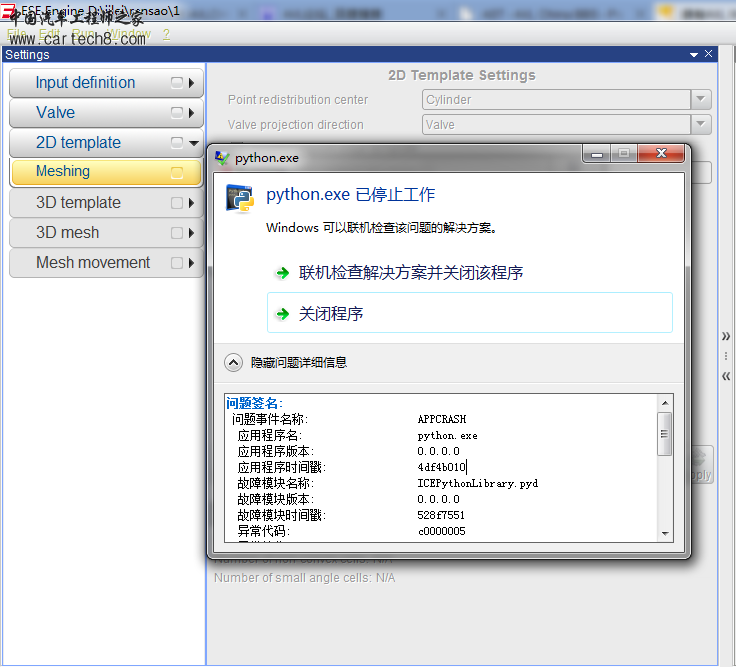This screenshot has width=736, height=667.
Task: Click 联机检查解决方案并关闭该程序 option
Action: 411,273
